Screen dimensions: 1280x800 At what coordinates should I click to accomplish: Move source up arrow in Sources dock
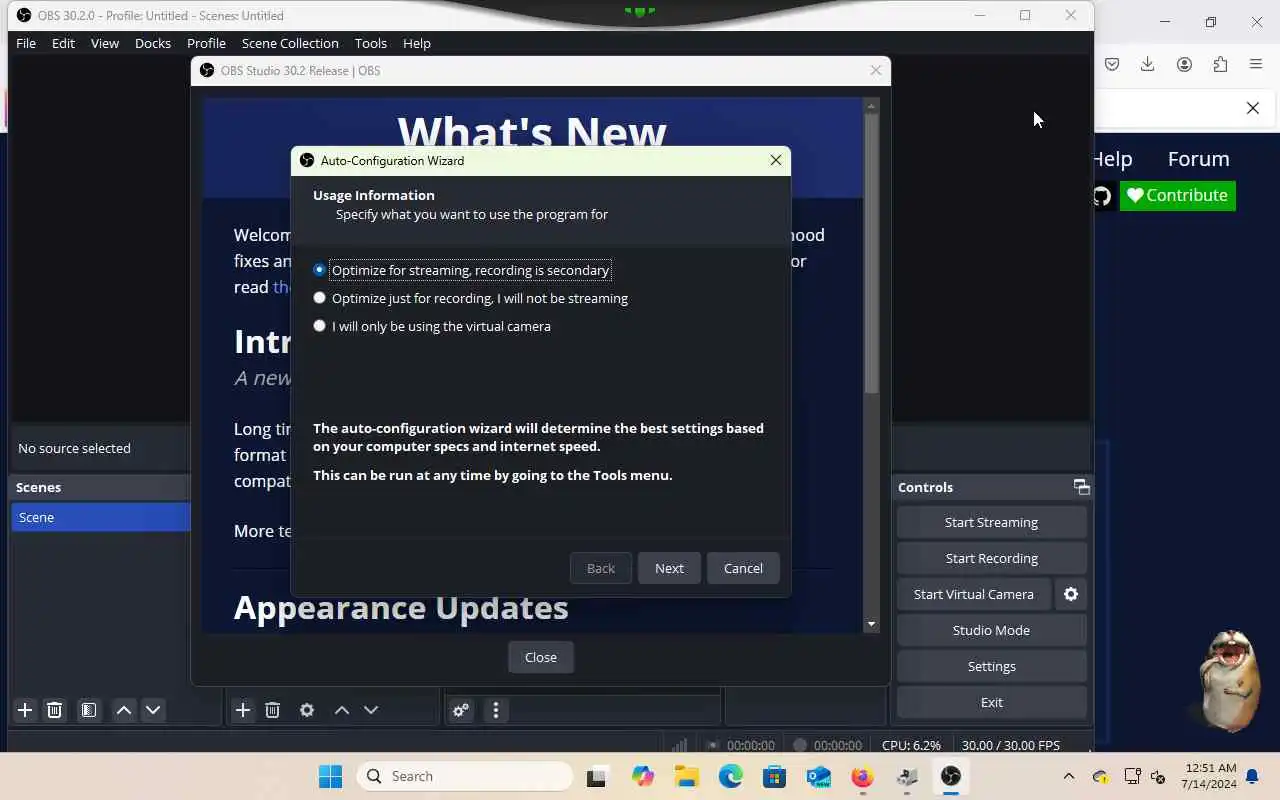click(x=342, y=710)
